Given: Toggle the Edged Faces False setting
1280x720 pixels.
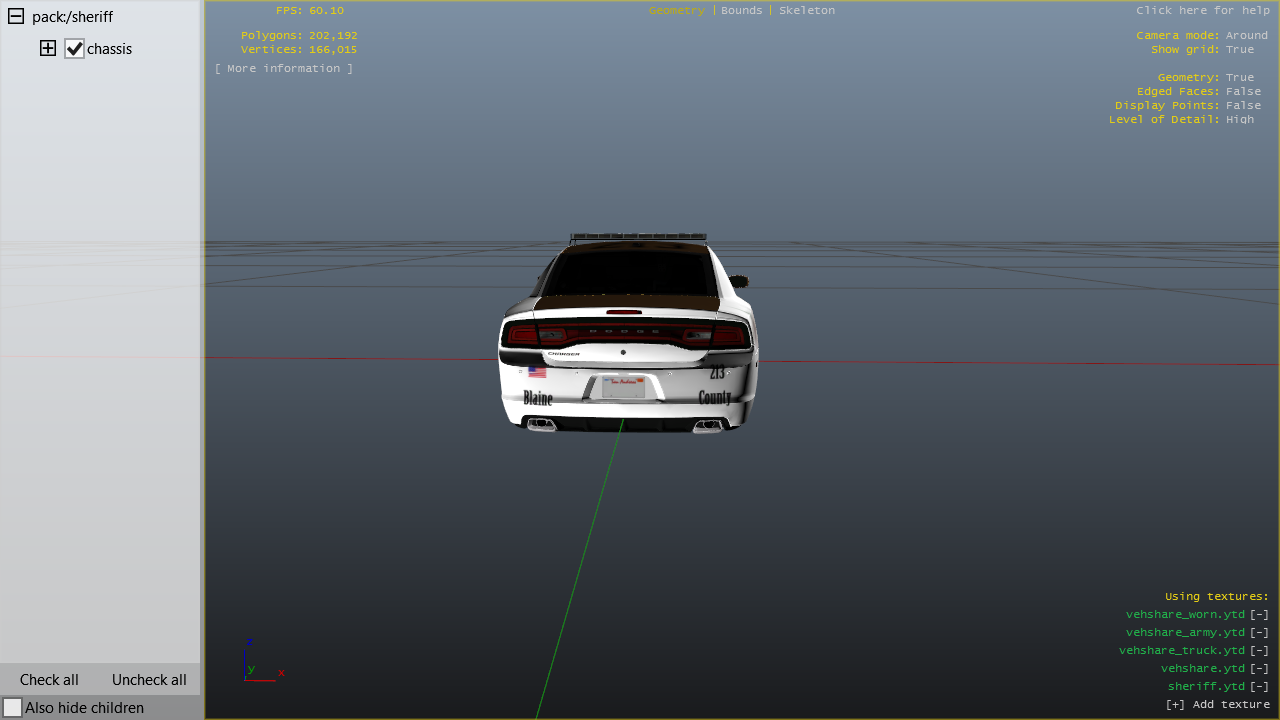Looking at the screenshot, I should (1243, 91).
